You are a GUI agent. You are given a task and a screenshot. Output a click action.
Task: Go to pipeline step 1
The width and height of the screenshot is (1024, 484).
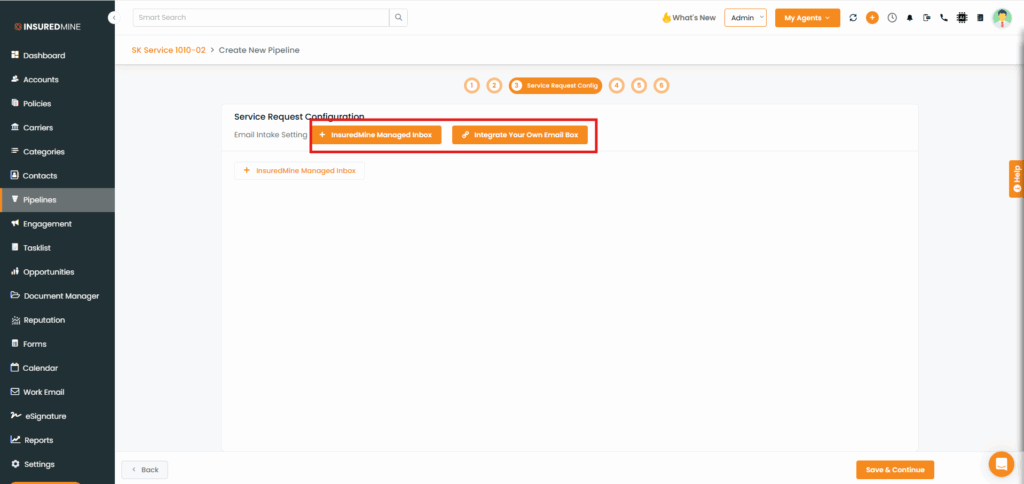tap(471, 86)
